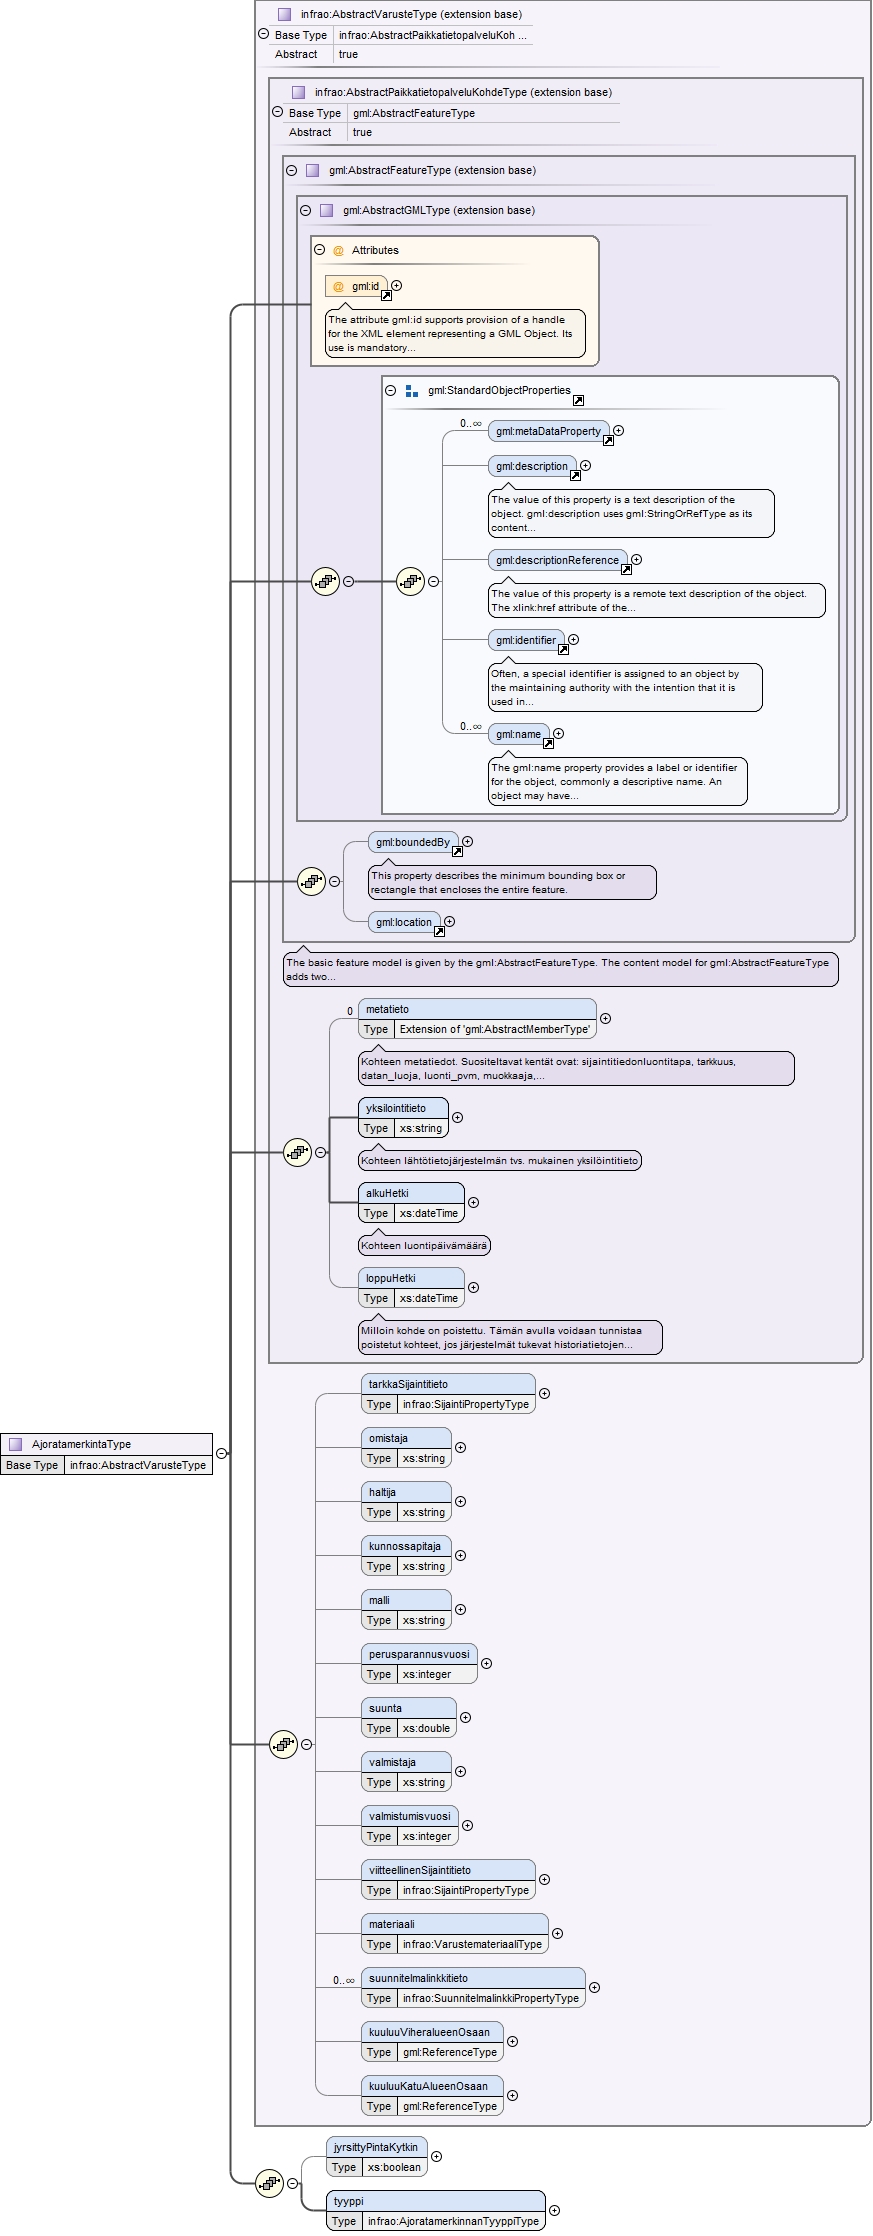Expand gml:identifier element
This screenshot has width=873, height=2236.
pos(574,640)
